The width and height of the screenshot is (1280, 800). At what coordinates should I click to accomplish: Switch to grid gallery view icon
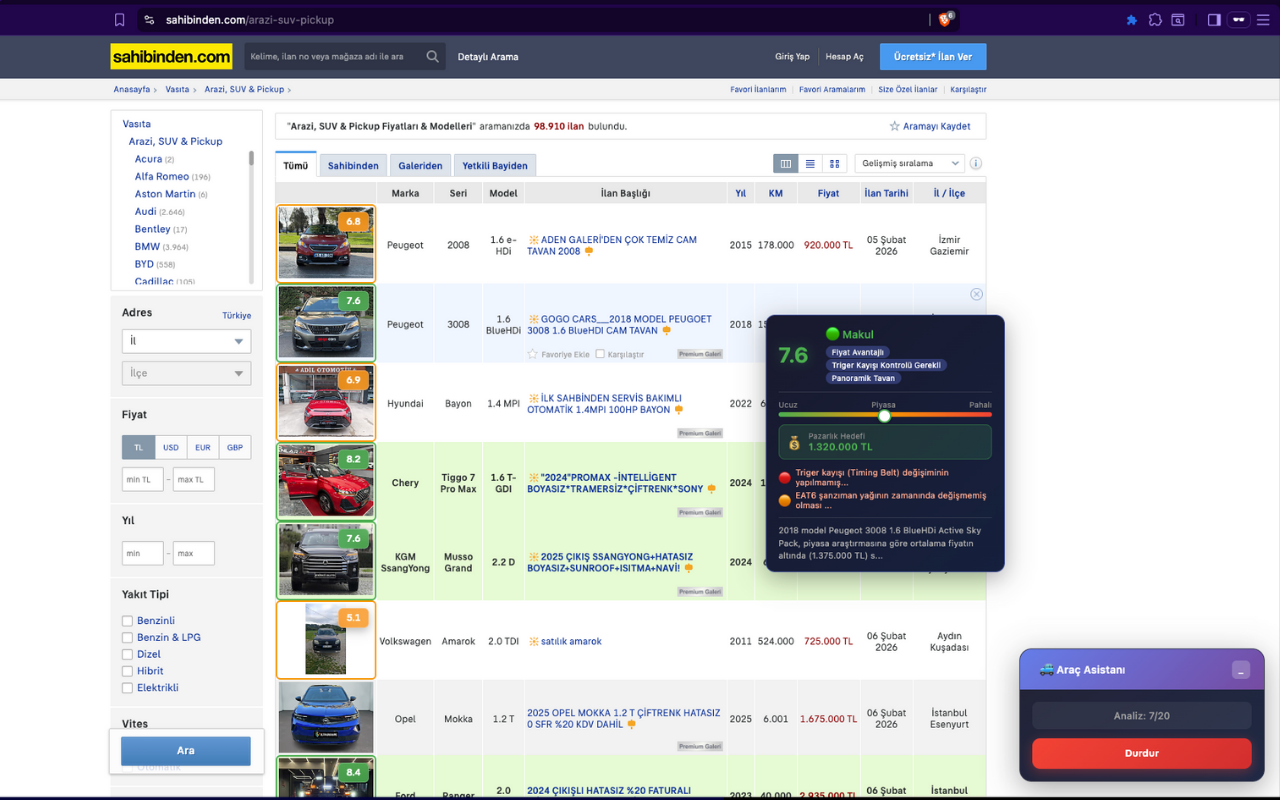(x=835, y=164)
